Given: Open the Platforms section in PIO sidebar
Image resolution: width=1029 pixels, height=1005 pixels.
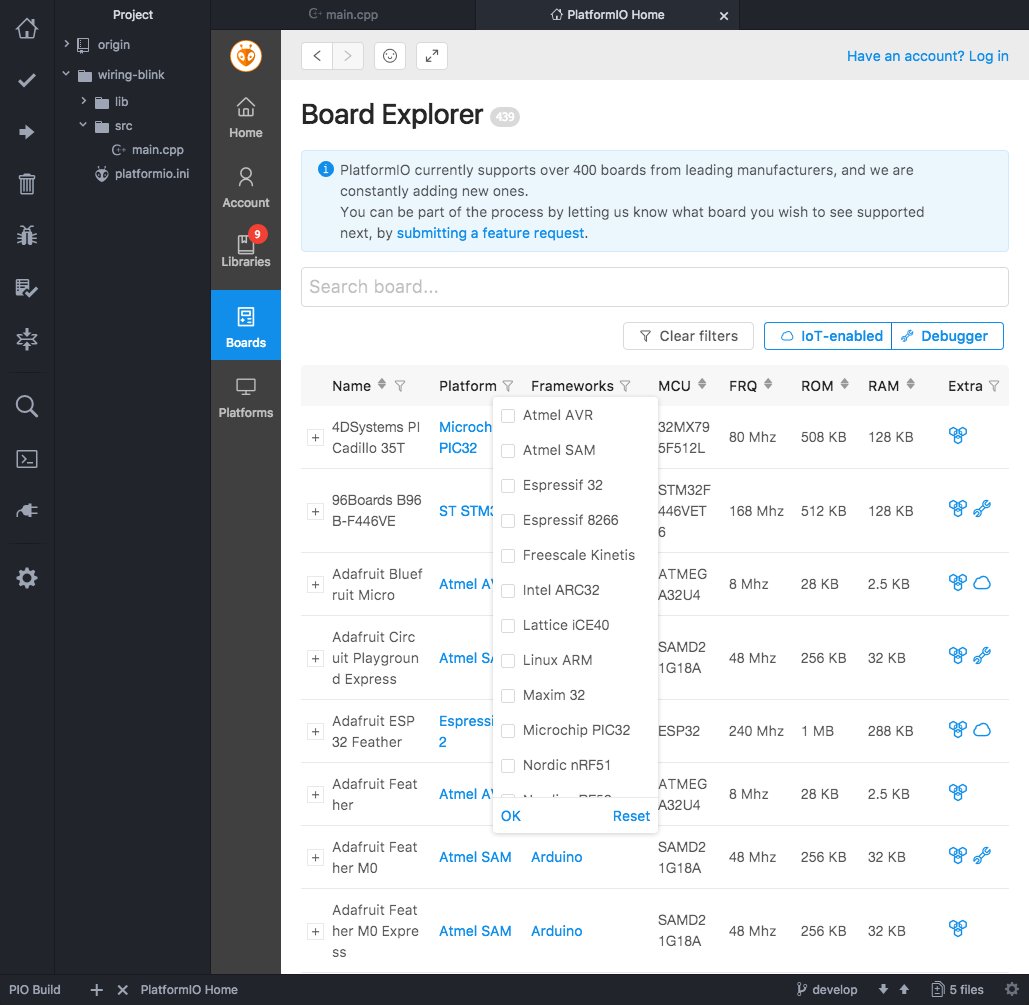Looking at the screenshot, I should (x=246, y=398).
